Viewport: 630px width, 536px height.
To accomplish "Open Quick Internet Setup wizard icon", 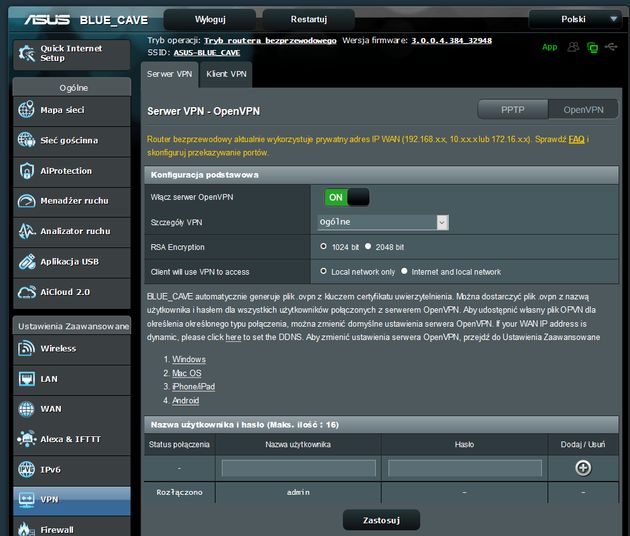I will [27, 53].
